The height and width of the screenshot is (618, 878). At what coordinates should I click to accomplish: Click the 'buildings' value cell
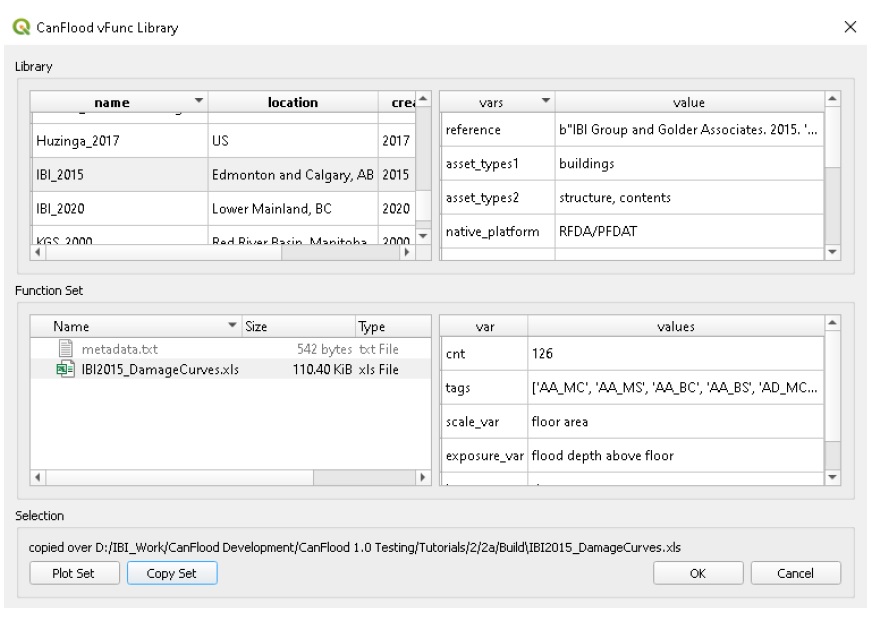point(689,163)
